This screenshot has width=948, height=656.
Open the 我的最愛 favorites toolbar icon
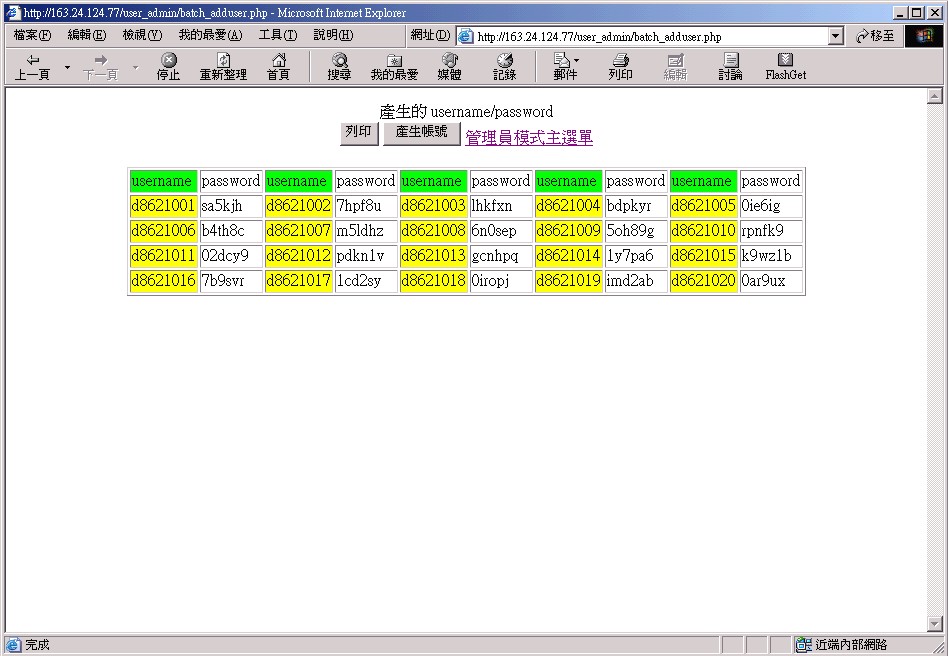click(x=394, y=67)
